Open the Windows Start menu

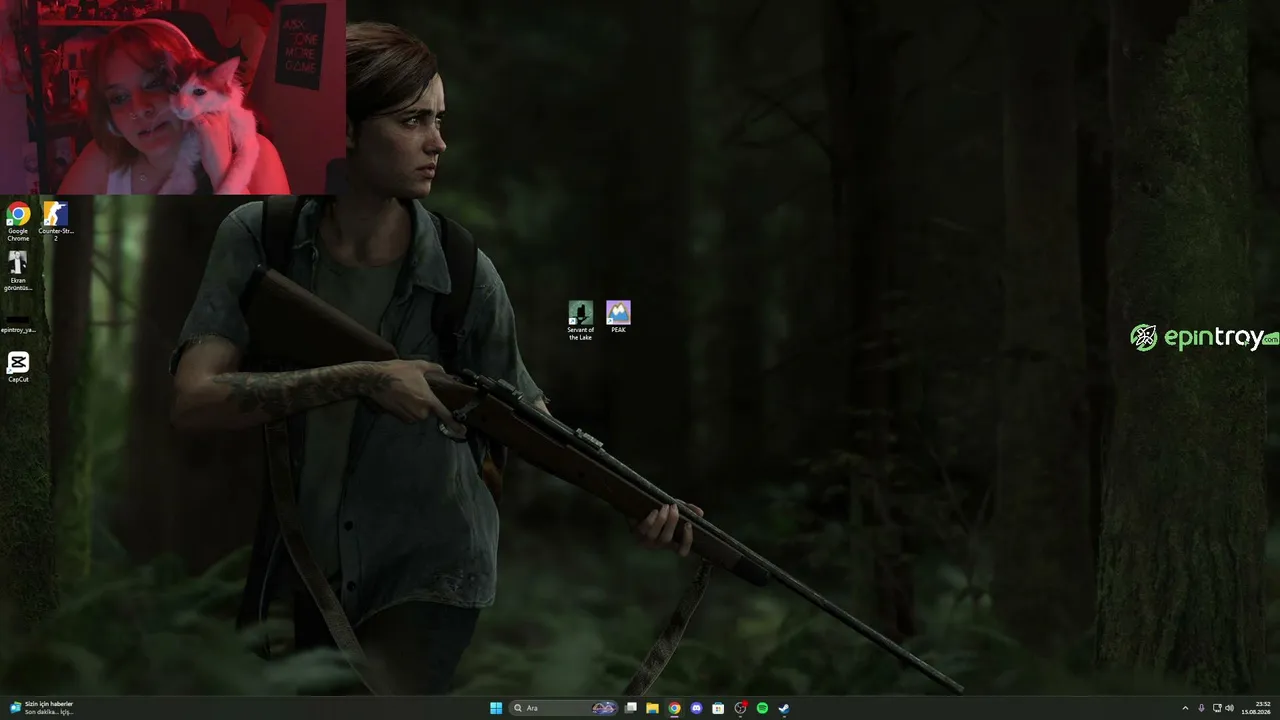coord(496,708)
